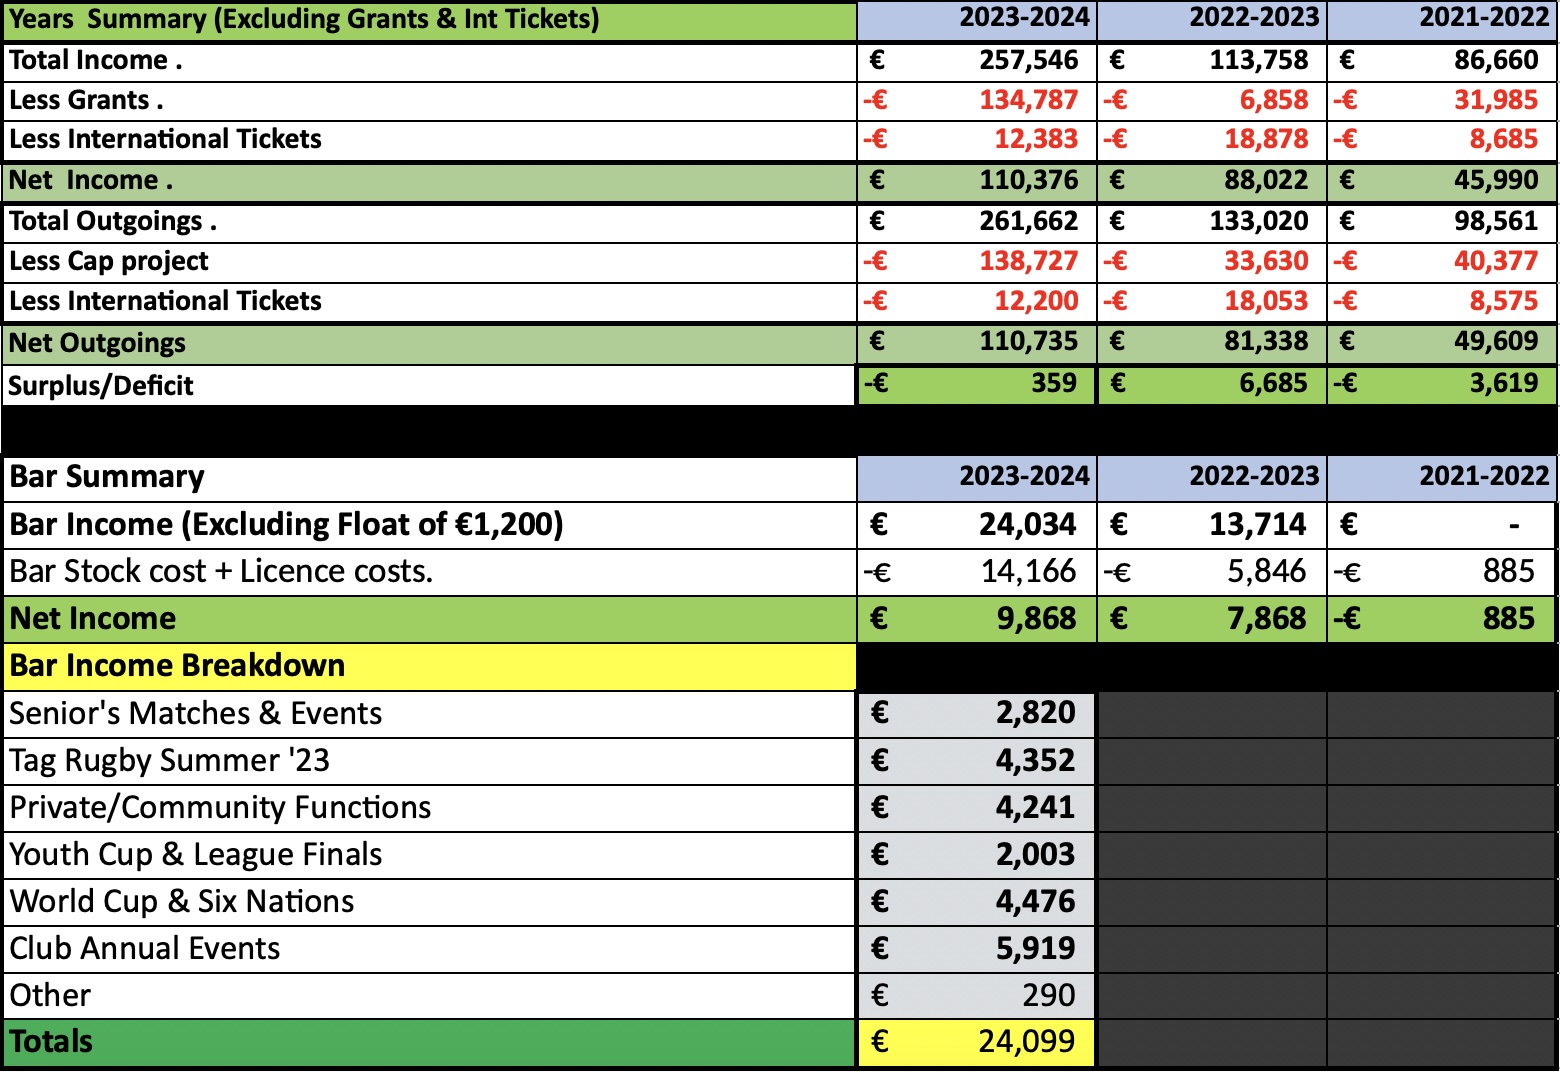The height and width of the screenshot is (1072, 1560).
Task: Select the Bar Income value 13,714
Action: pyautogui.click(x=1258, y=525)
